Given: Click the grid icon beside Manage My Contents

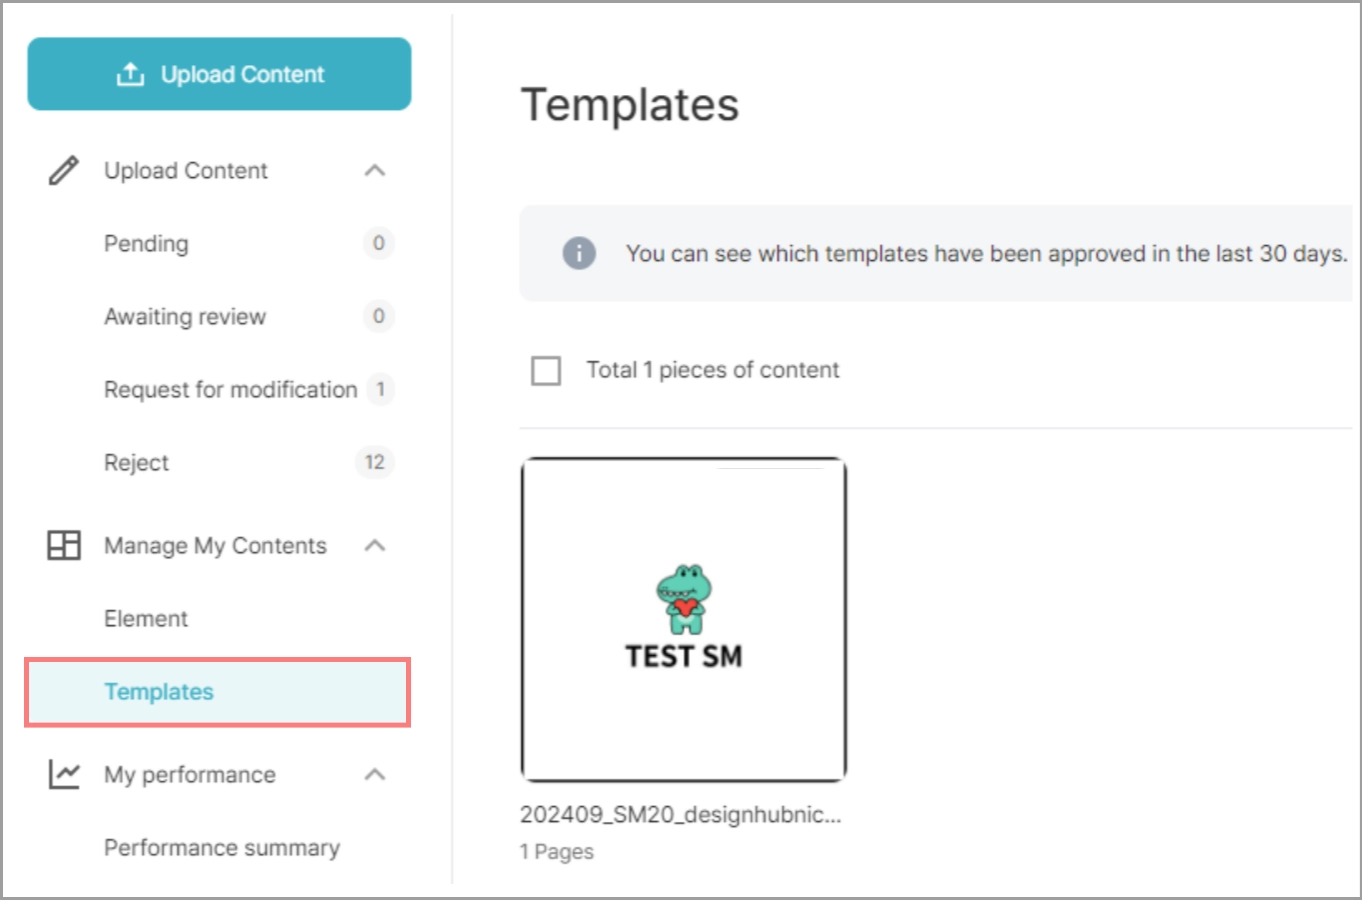Looking at the screenshot, I should [64, 545].
